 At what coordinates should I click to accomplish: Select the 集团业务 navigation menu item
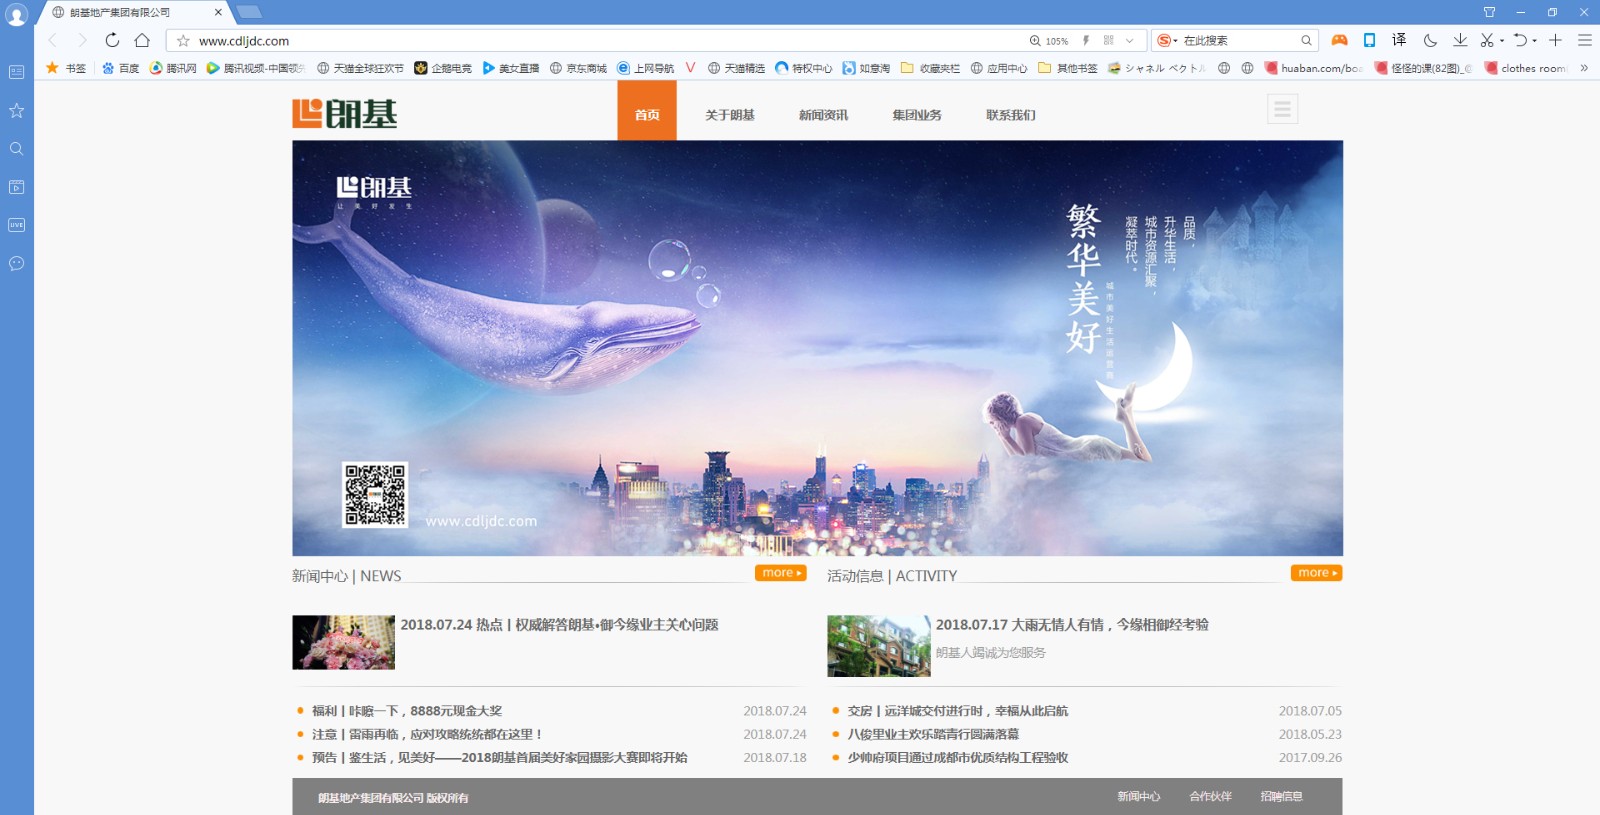coord(916,115)
